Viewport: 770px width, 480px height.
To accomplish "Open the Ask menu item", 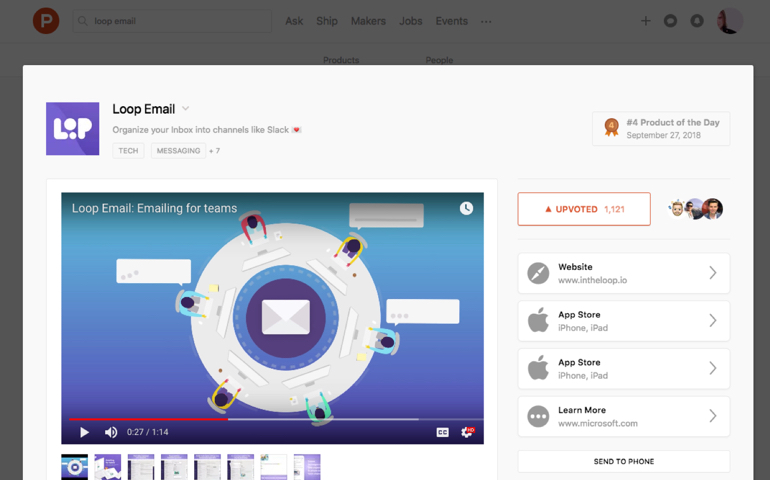I will coord(294,21).
